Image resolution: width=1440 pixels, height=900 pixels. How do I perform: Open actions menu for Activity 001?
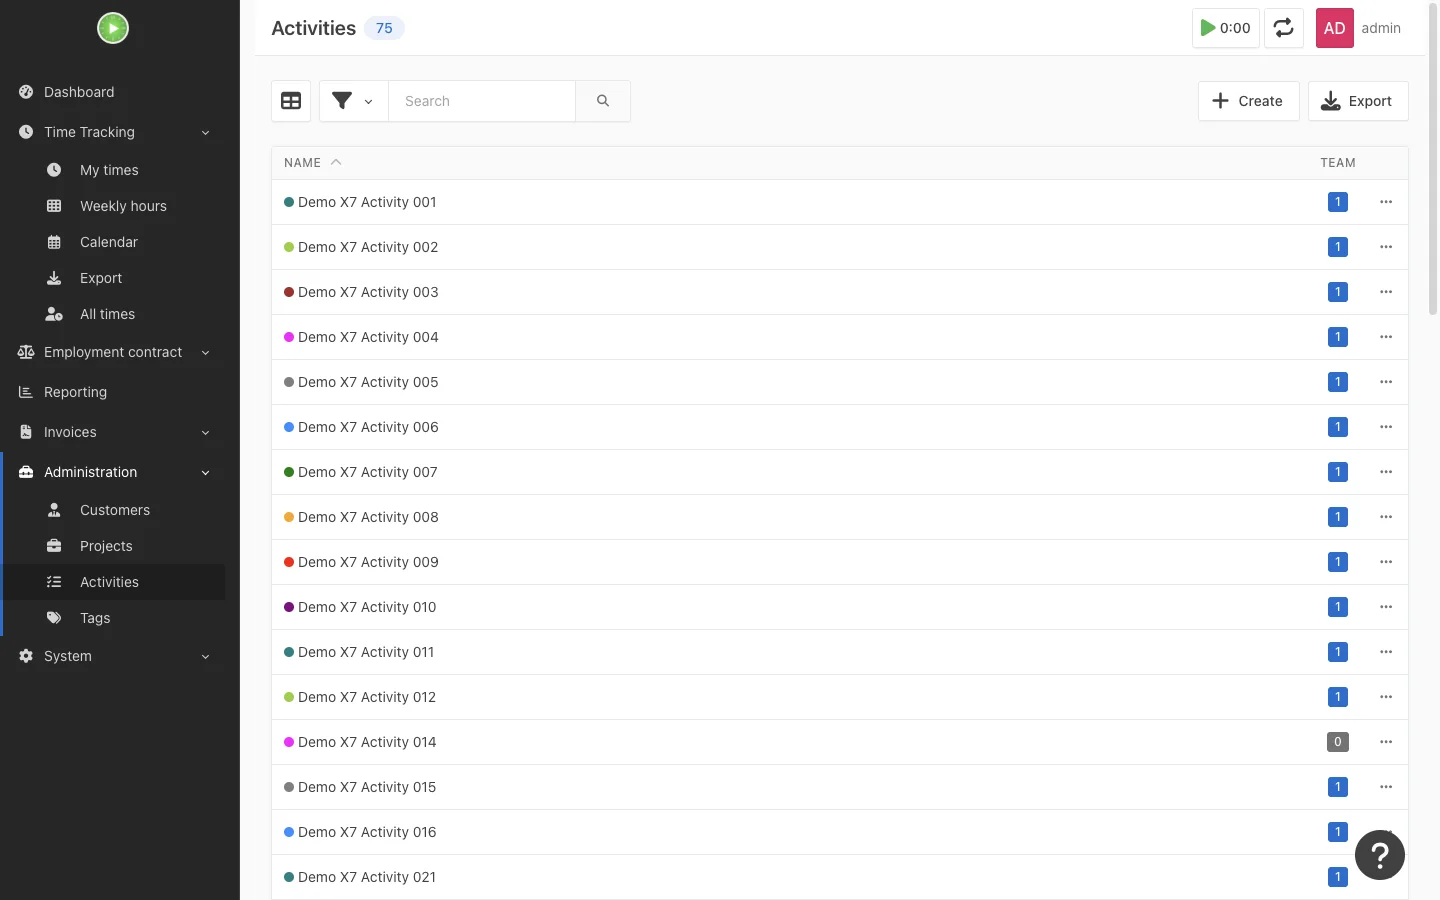[x=1386, y=202]
